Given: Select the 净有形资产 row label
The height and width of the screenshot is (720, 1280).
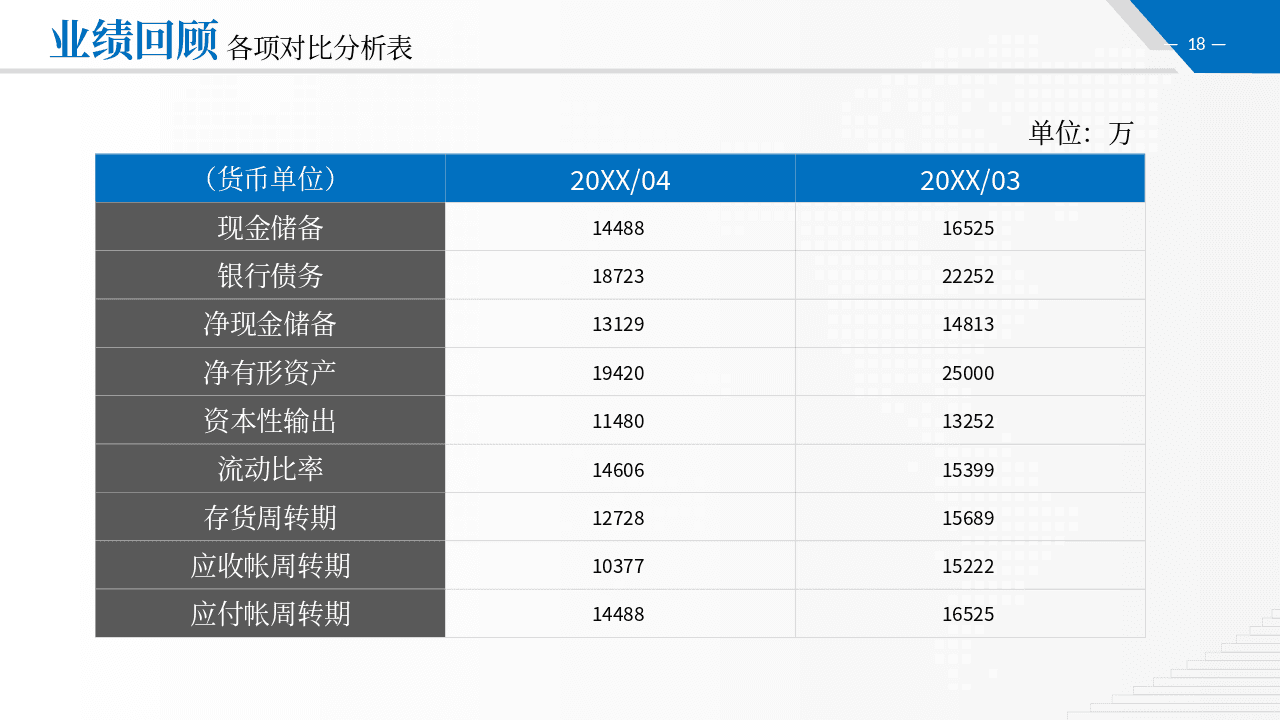Looking at the screenshot, I should point(270,372).
